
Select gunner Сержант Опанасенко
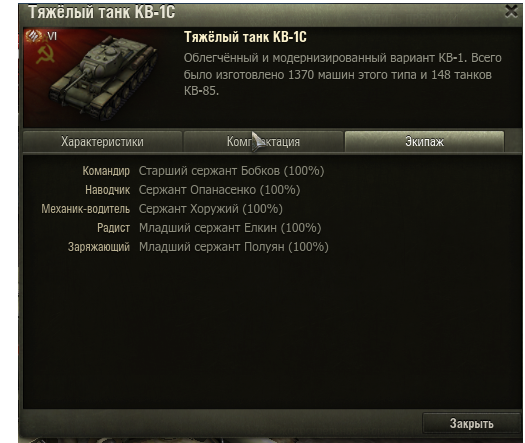tap(219, 190)
